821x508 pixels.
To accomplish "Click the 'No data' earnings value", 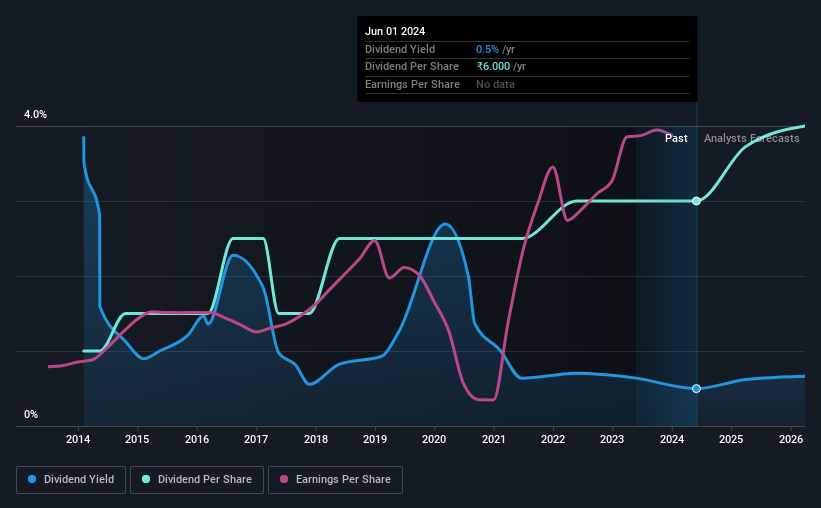I will click(495, 84).
